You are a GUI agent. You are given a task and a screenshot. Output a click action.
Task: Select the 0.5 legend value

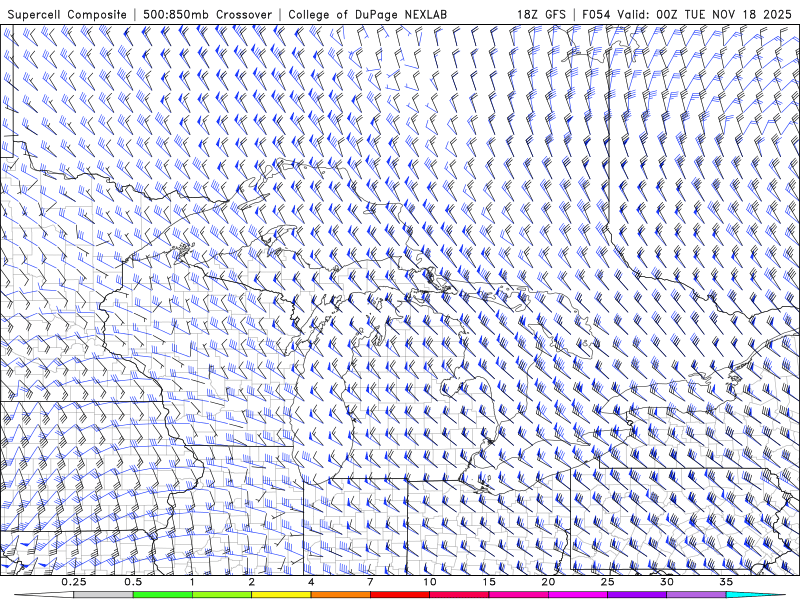point(133,582)
